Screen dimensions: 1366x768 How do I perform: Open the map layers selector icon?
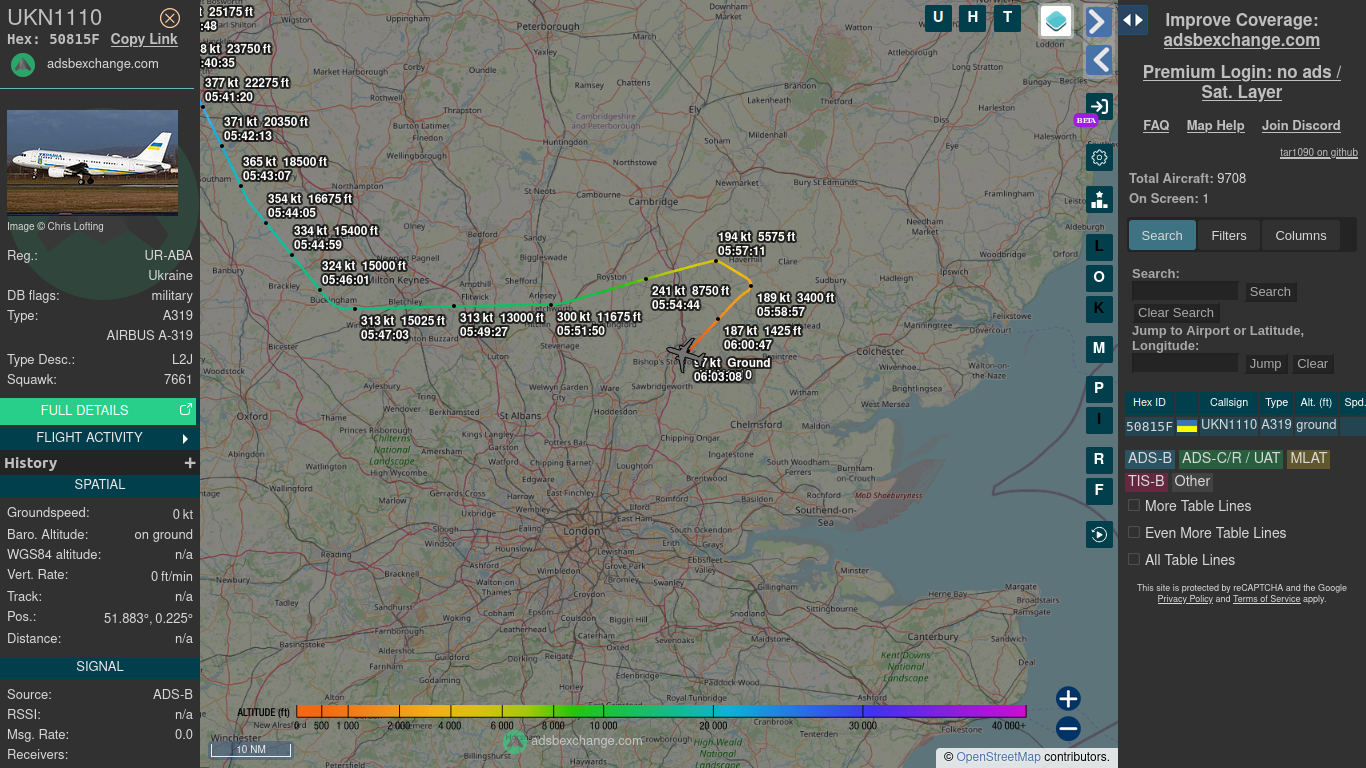tap(1056, 21)
